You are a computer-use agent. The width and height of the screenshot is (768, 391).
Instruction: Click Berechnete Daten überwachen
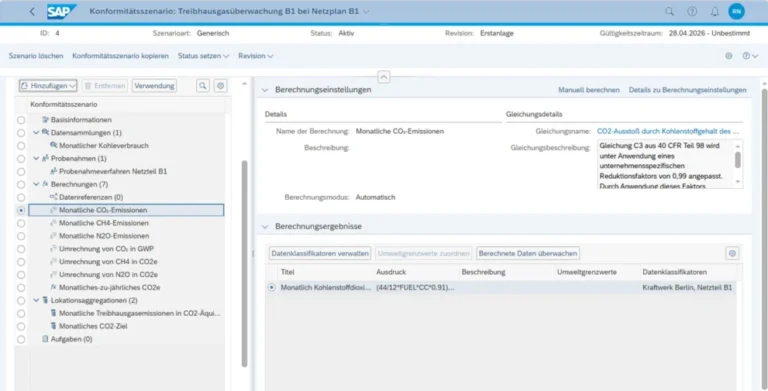(x=528, y=253)
